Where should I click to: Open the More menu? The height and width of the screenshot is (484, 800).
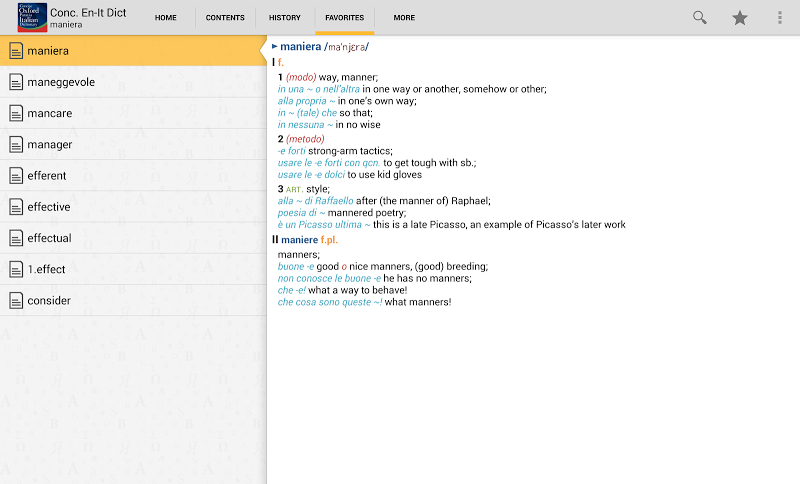(x=404, y=18)
